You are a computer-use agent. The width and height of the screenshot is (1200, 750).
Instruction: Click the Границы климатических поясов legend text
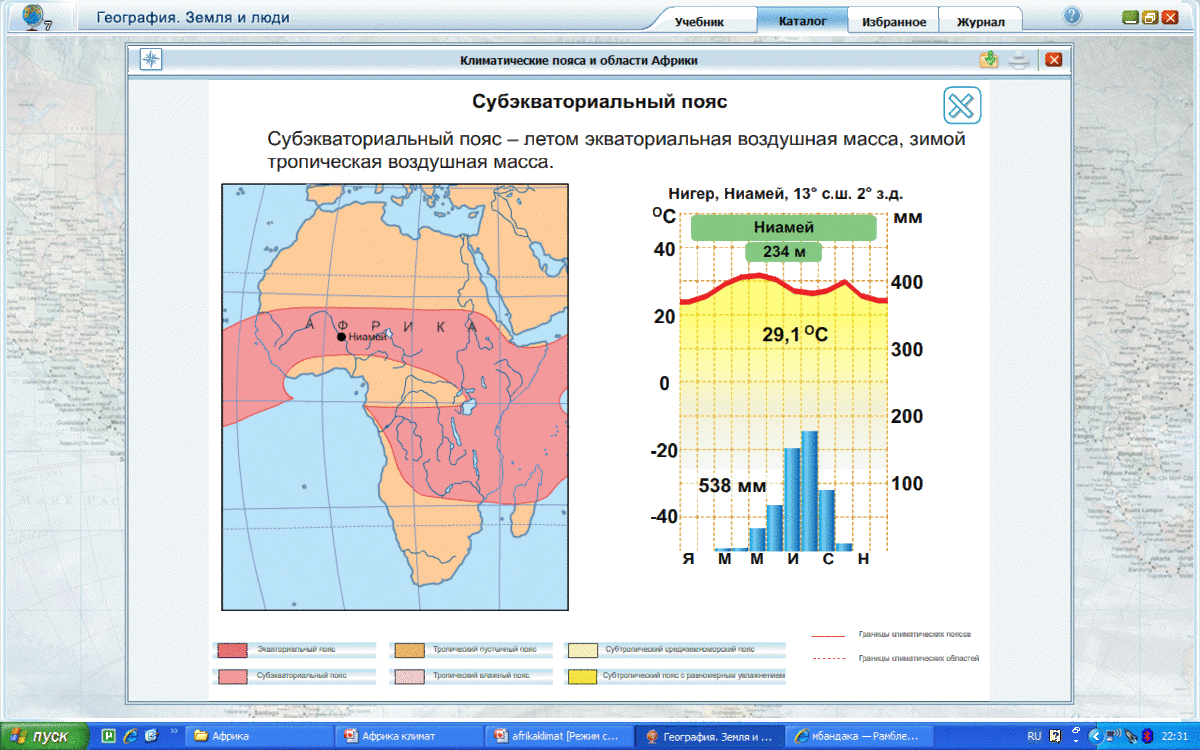point(914,634)
